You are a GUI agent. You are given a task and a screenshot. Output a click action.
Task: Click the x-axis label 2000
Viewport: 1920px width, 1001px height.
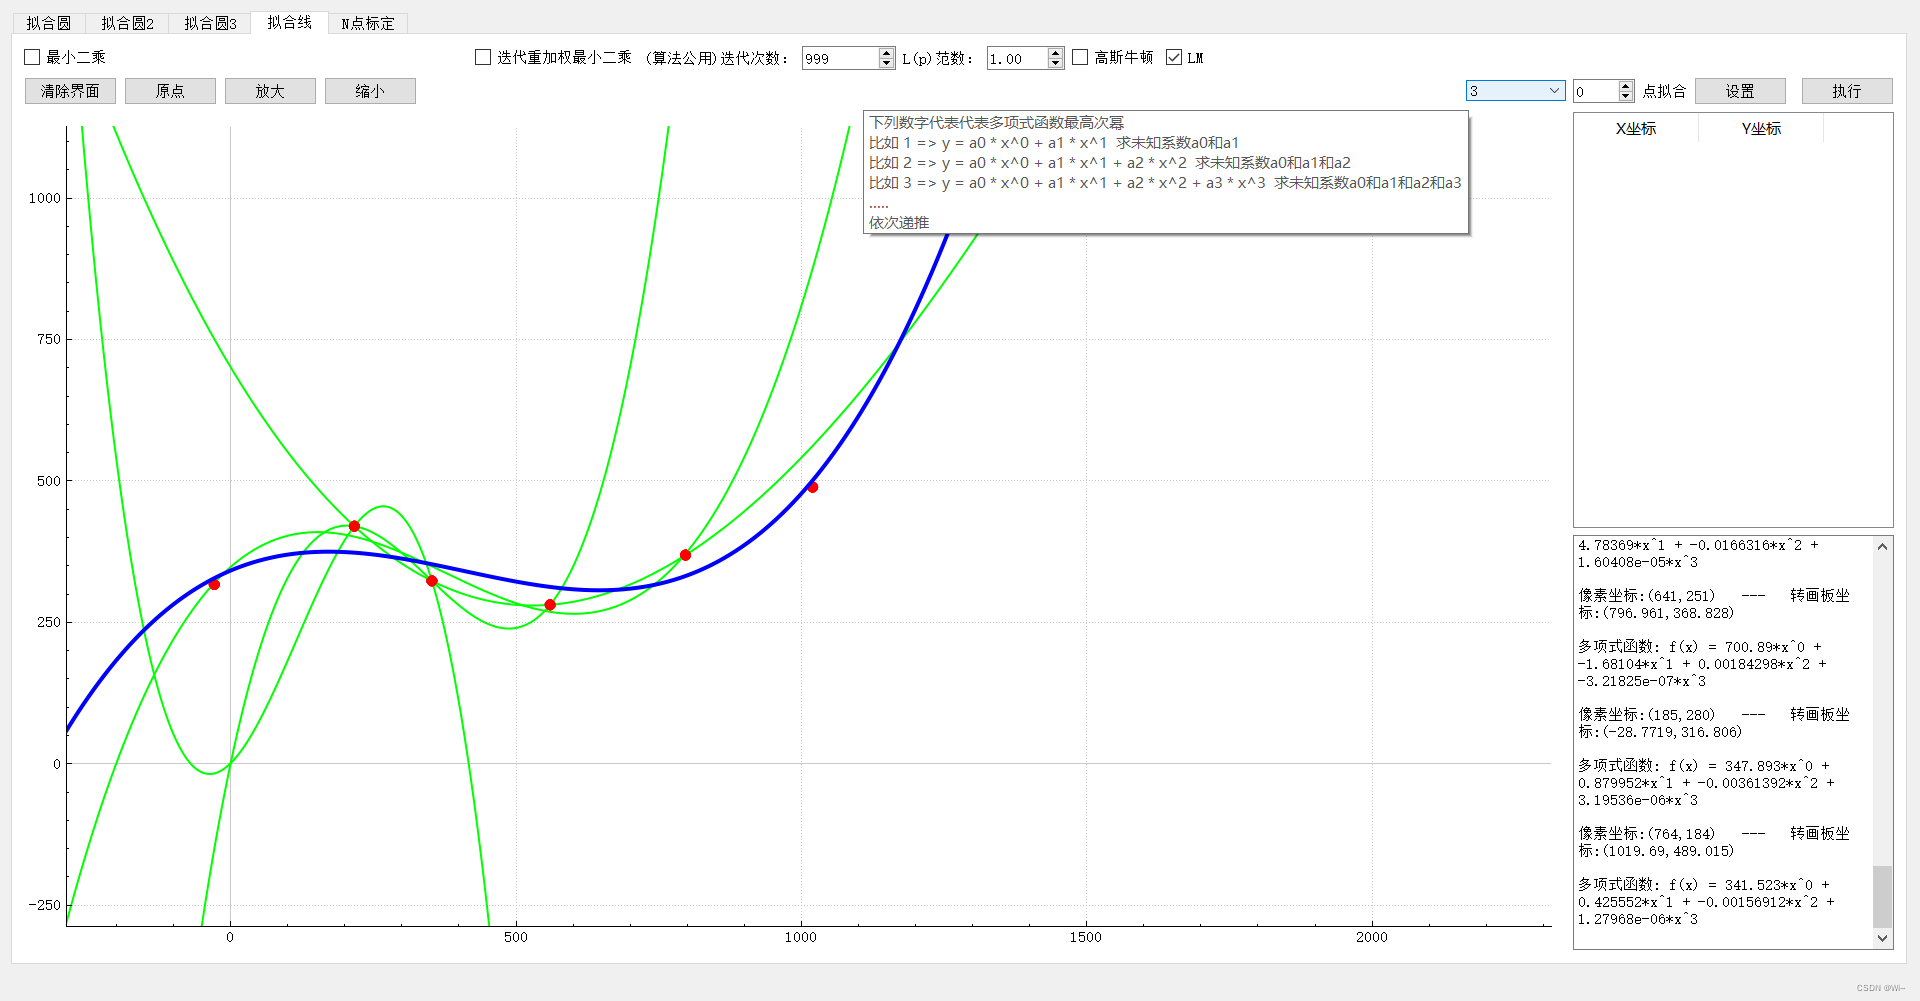coord(1372,937)
